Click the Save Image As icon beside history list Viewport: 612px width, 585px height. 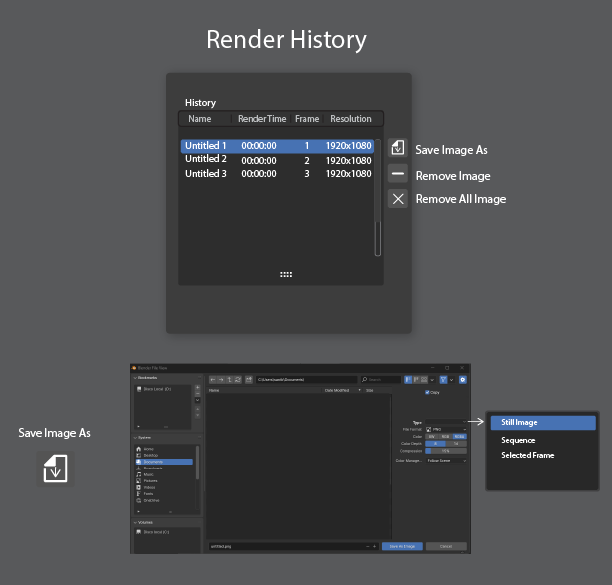click(x=398, y=148)
